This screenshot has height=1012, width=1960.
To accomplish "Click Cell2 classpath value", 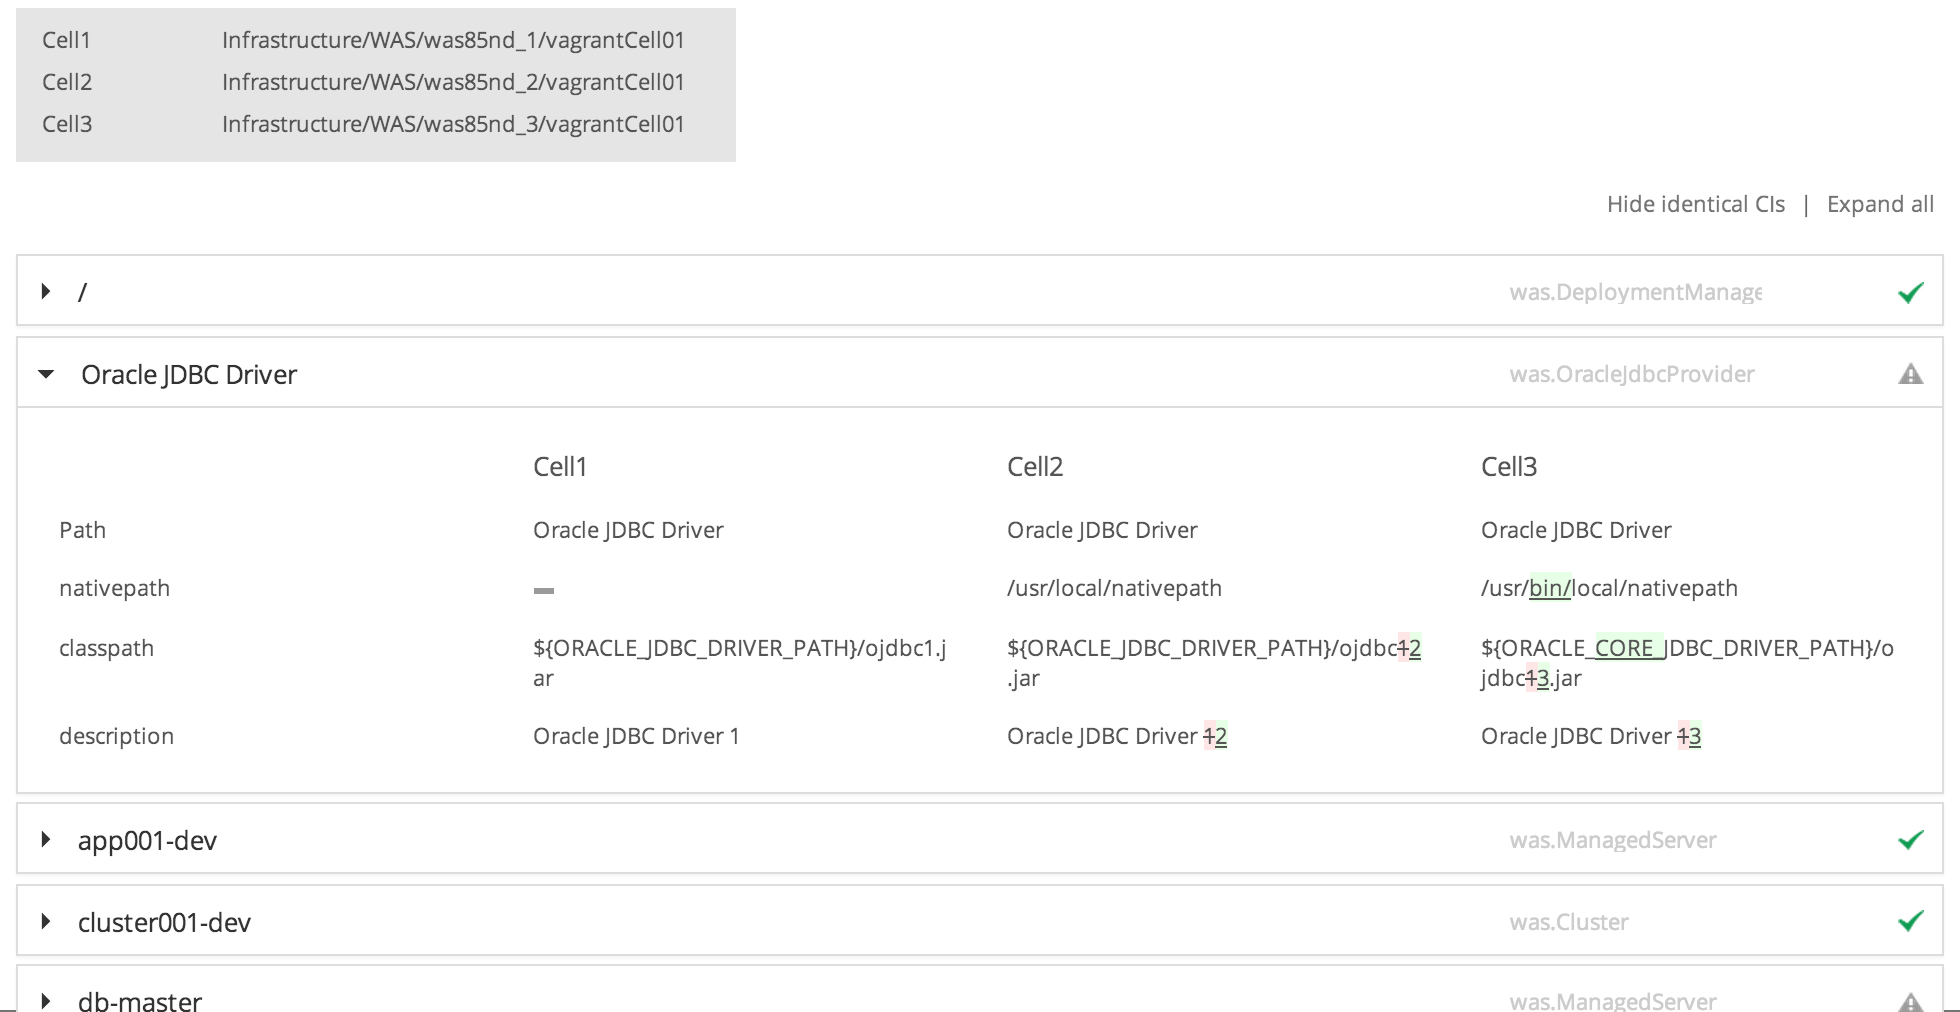I will (1213, 662).
